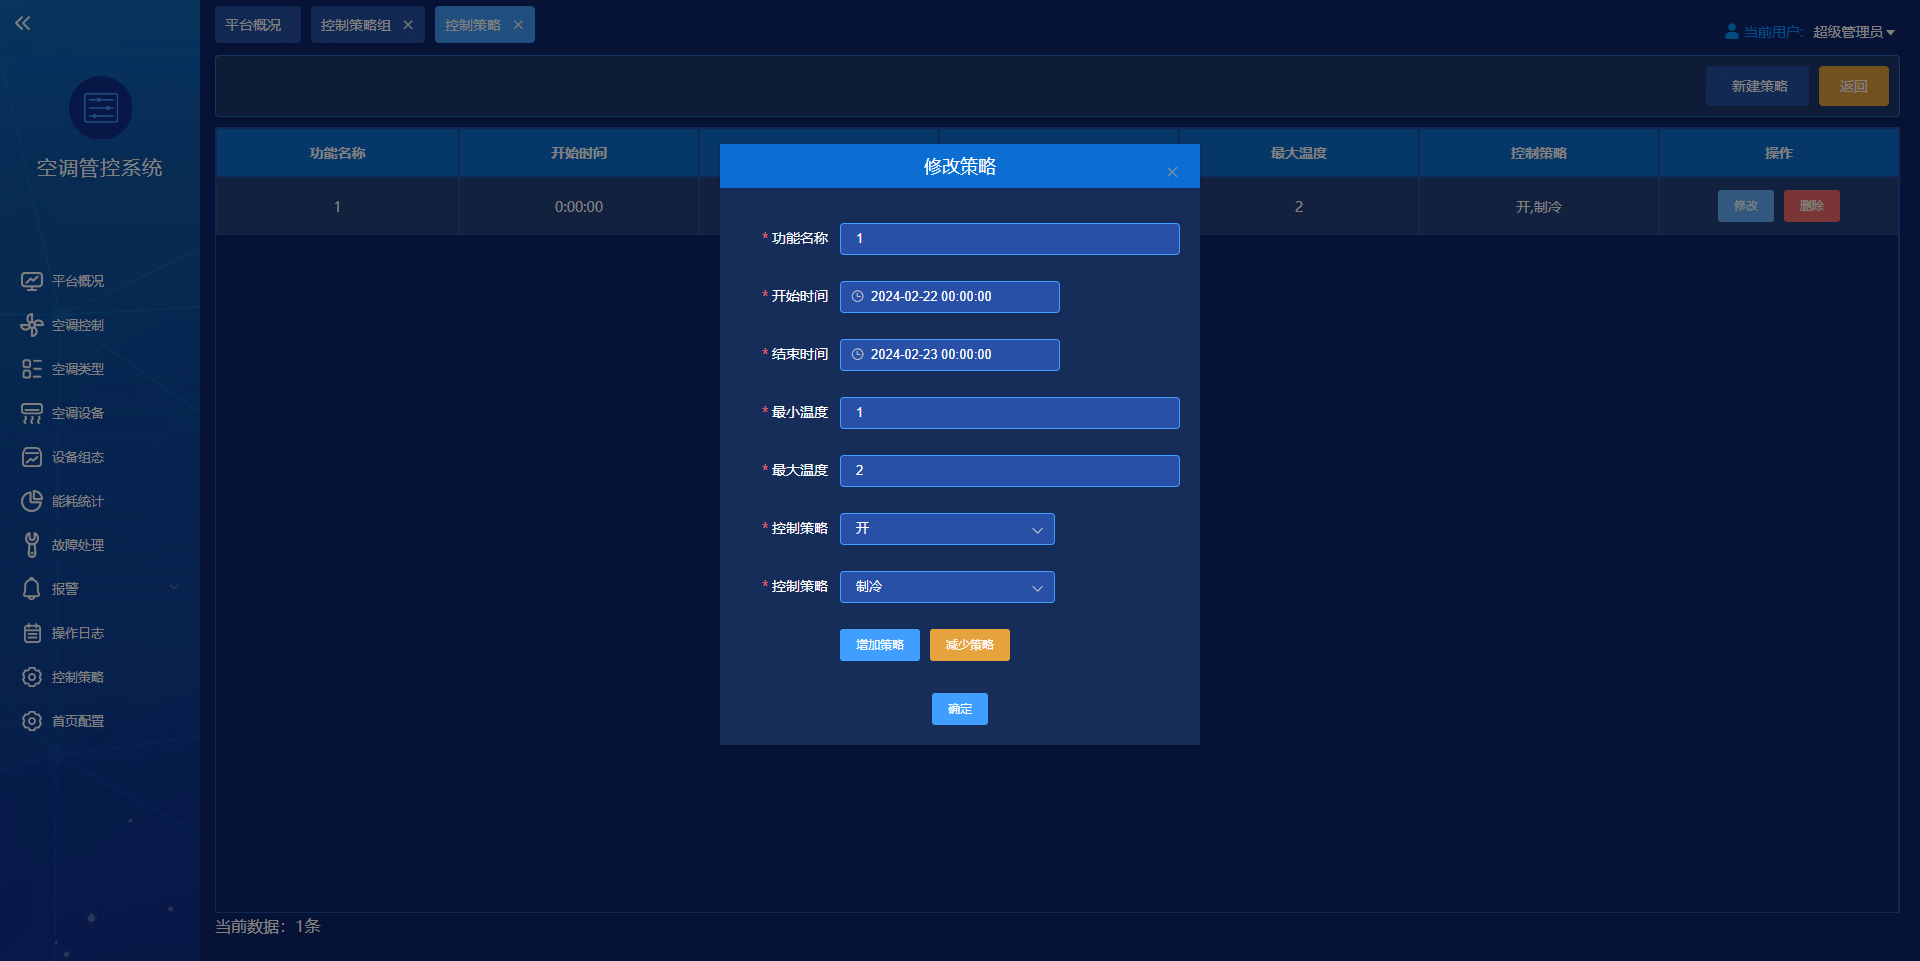This screenshot has height=961, width=1920.
Task: Click the 报警 bell icon
Action: pos(32,589)
